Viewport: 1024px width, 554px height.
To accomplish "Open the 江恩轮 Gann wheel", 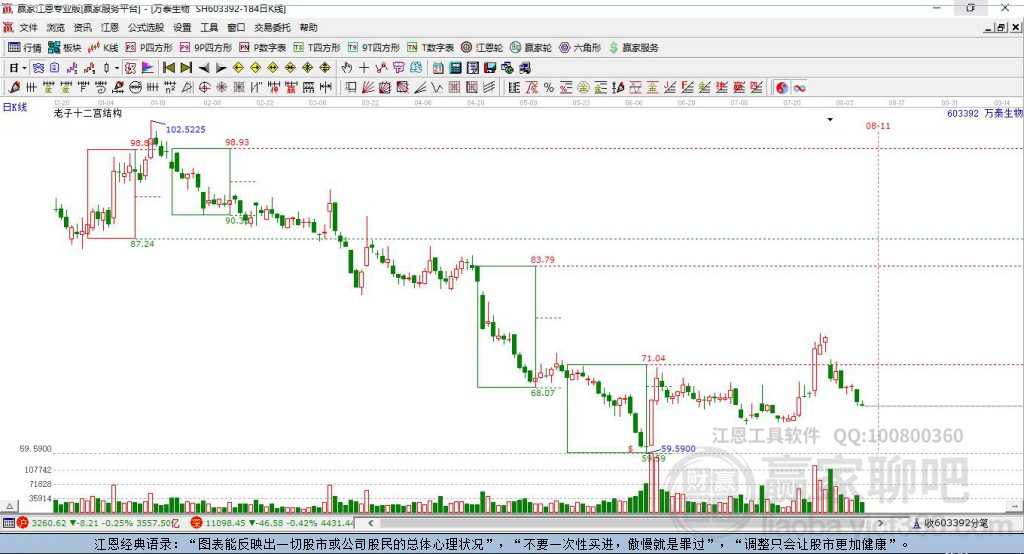I will click(482, 48).
